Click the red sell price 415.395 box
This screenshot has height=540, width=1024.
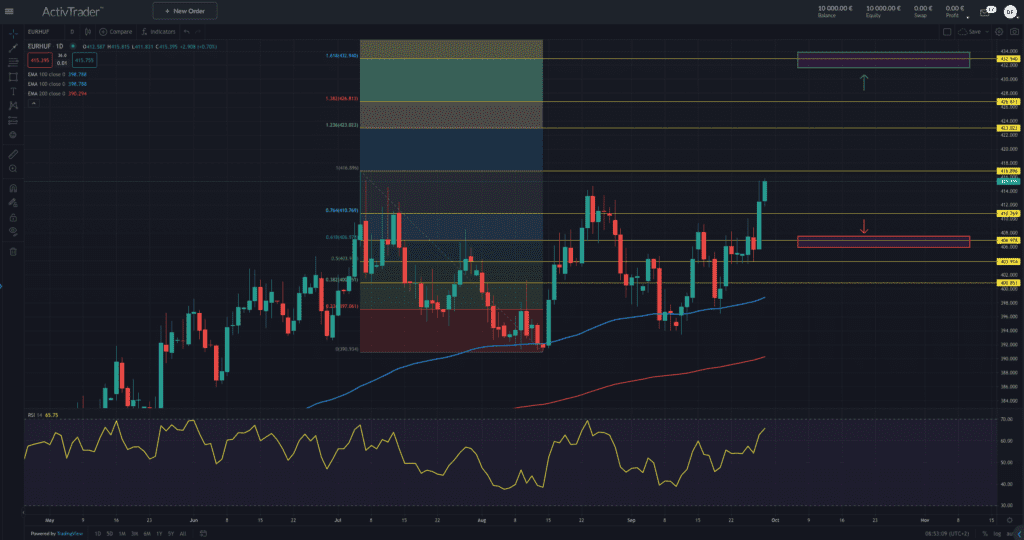(x=41, y=59)
